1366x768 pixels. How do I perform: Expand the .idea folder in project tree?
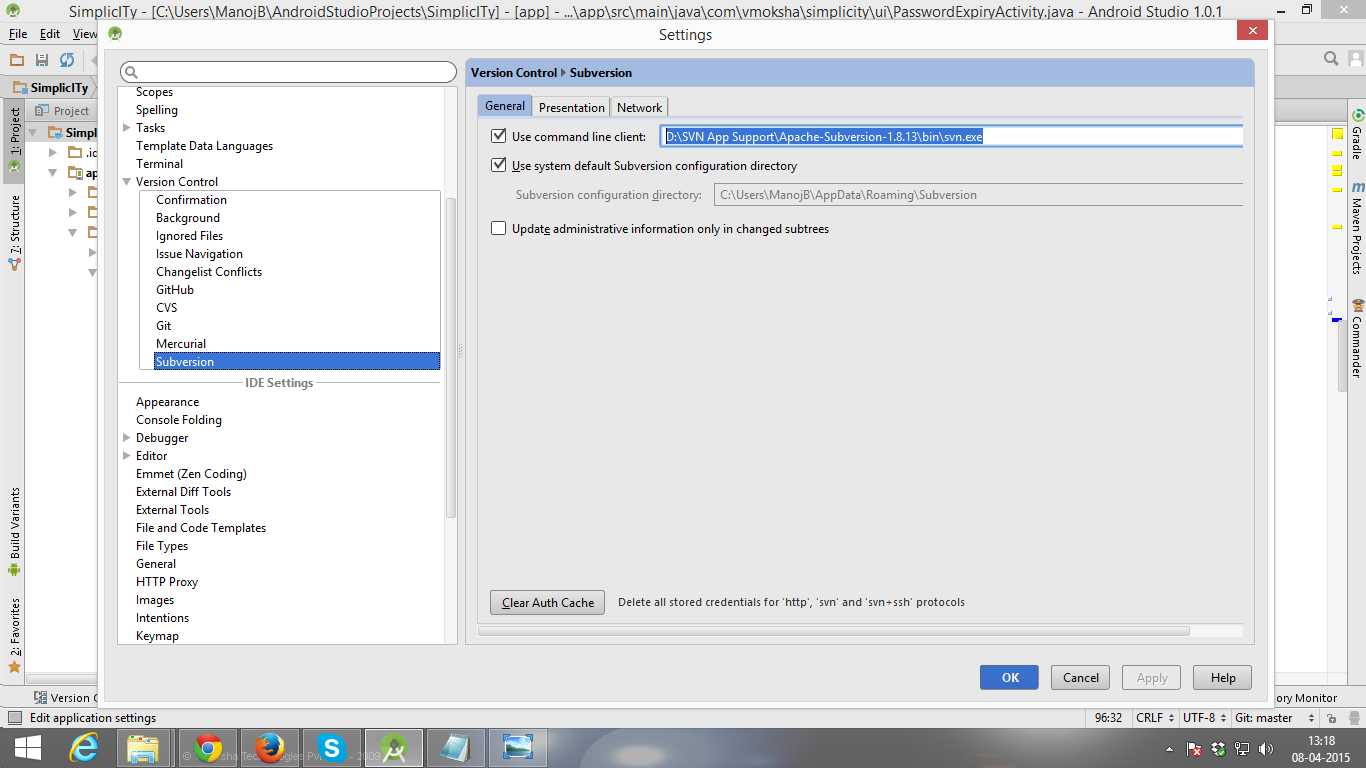tap(53, 153)
